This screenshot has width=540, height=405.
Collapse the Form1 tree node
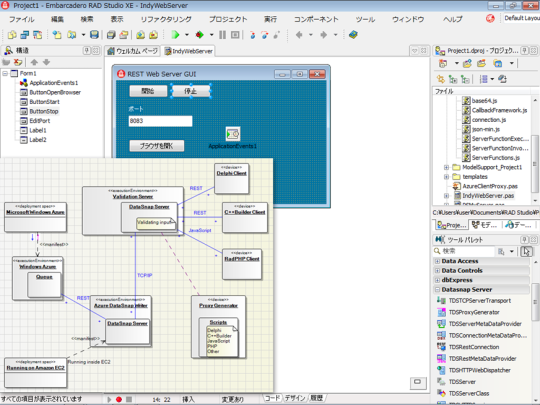pos(5,73)
